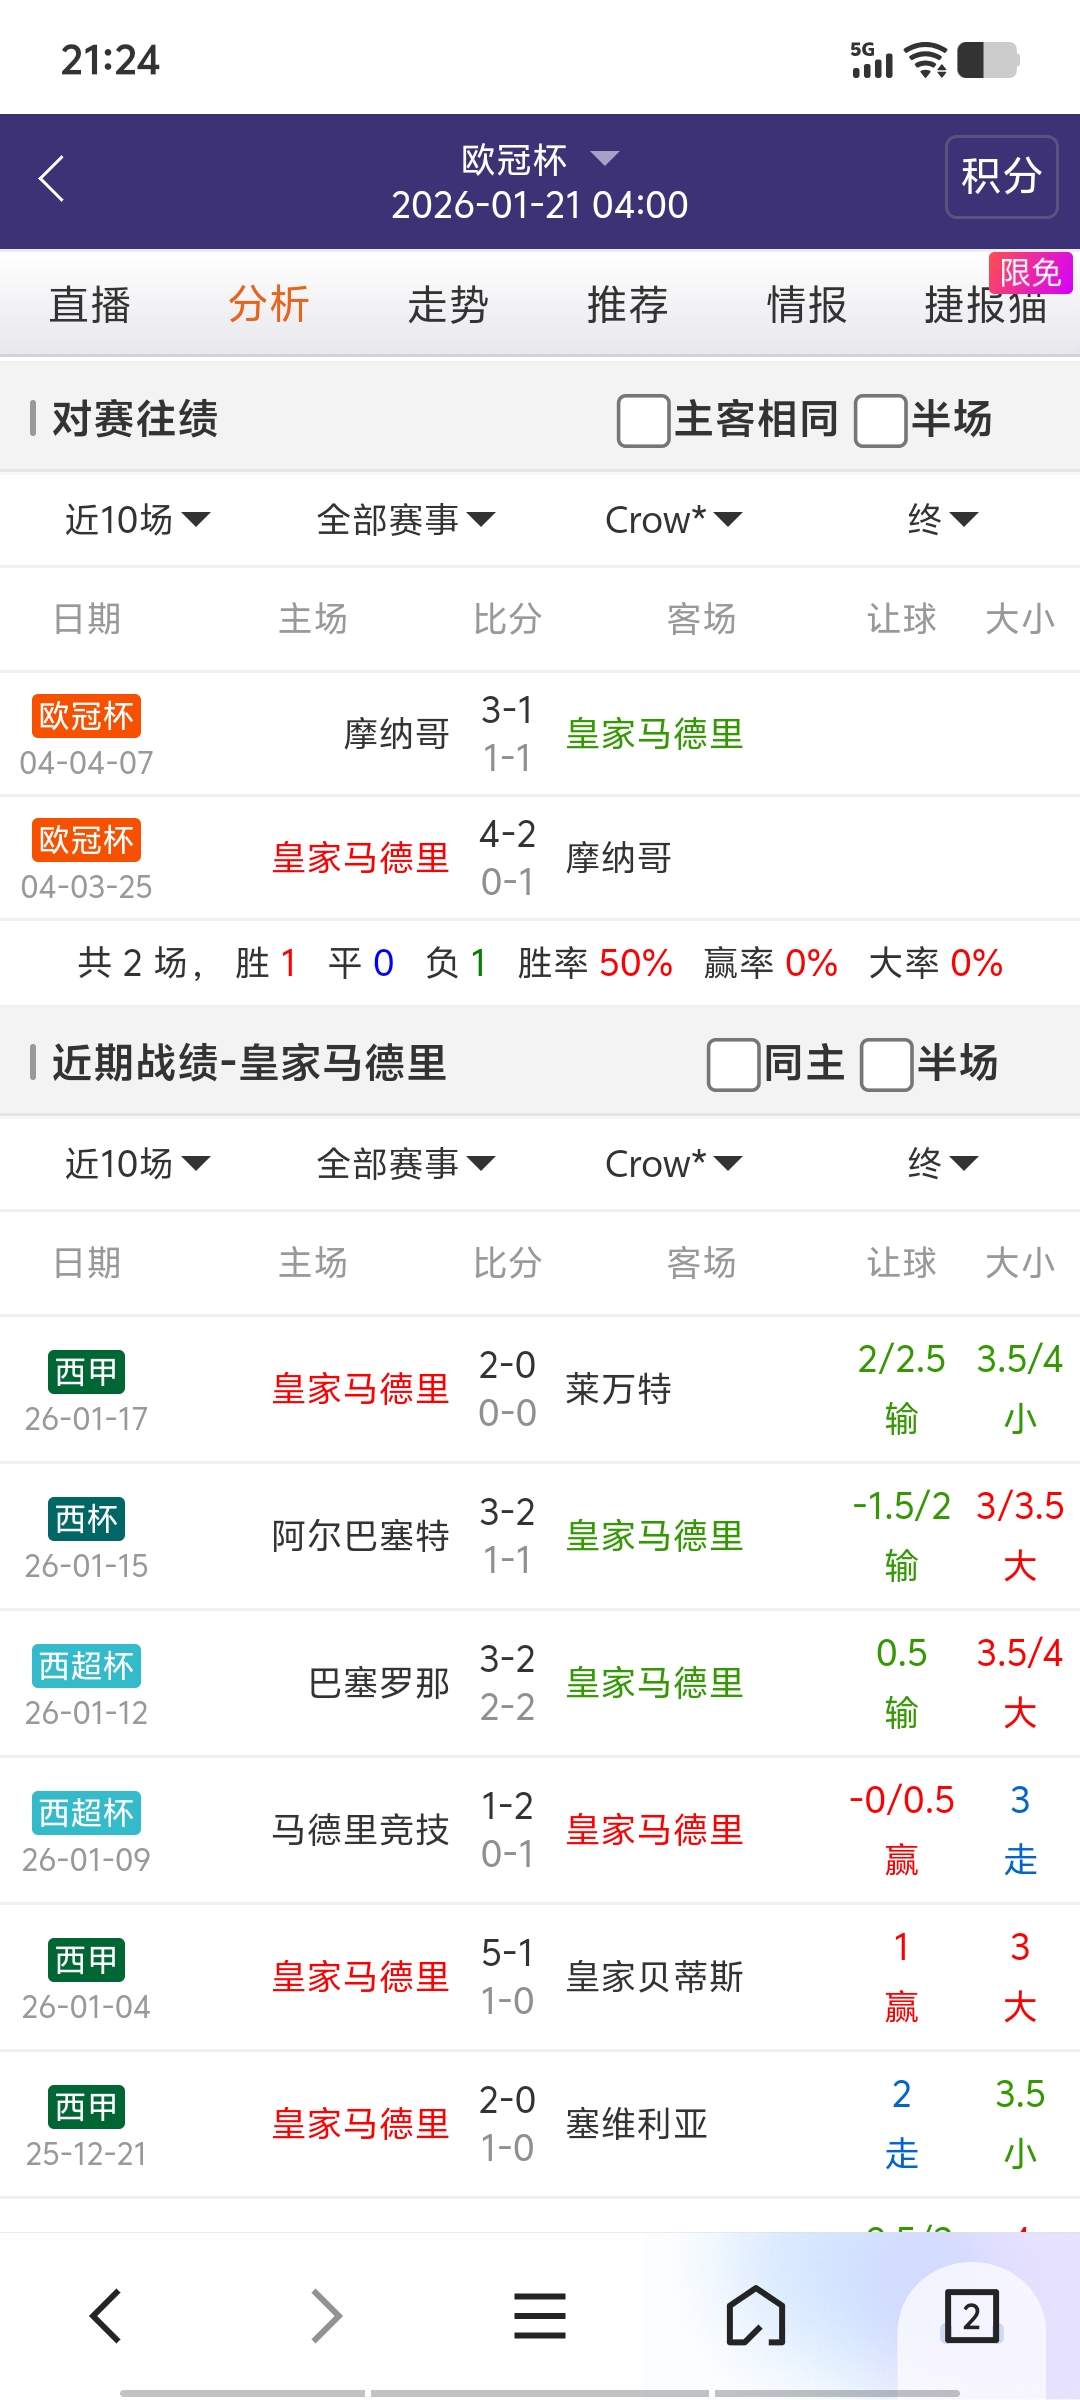Tap the back arrow in the purple header
The image size is (1080, 2400).
52,179
